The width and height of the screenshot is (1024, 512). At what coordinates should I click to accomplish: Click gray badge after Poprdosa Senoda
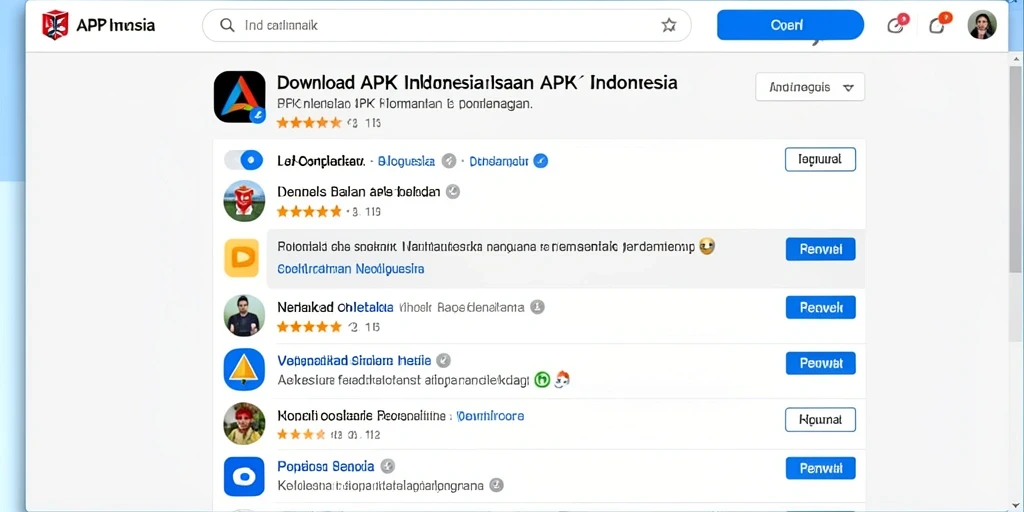(x=388, y=466)
